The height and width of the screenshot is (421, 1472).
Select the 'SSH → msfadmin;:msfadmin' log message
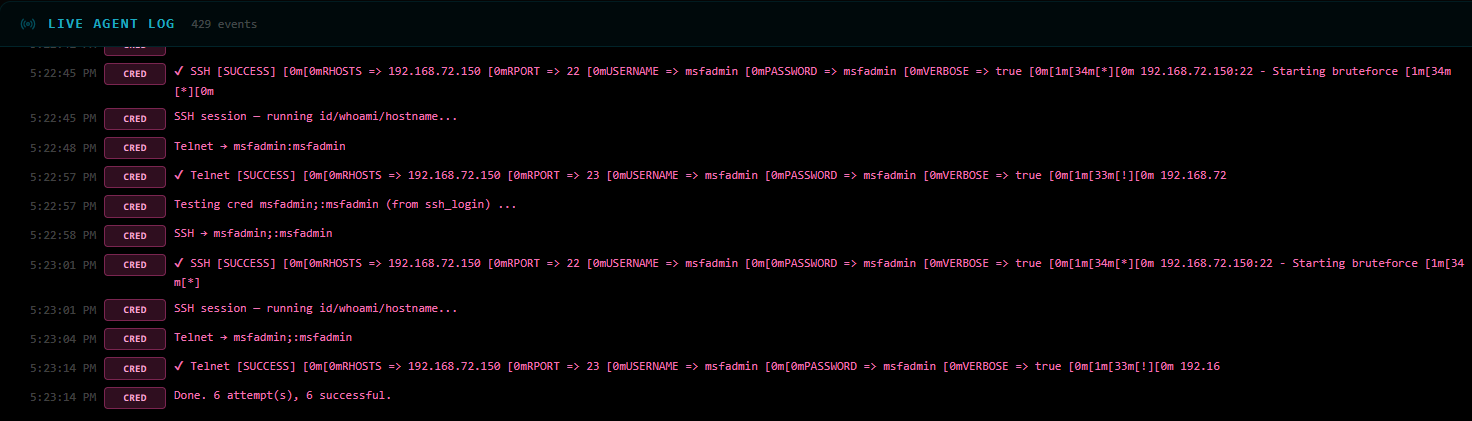pos(253,233)
